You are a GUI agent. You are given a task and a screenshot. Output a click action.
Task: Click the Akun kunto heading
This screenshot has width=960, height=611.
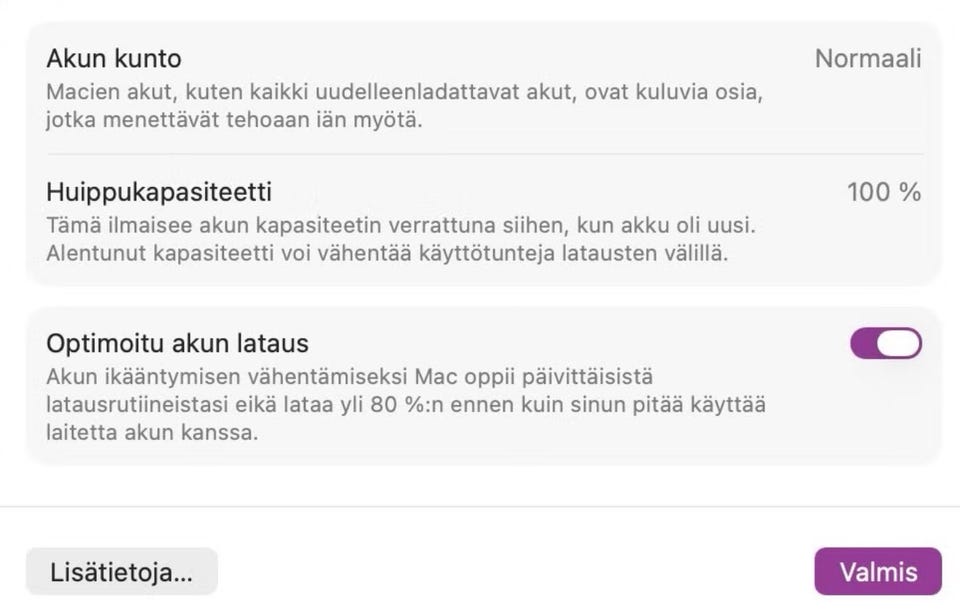point(114,59)
